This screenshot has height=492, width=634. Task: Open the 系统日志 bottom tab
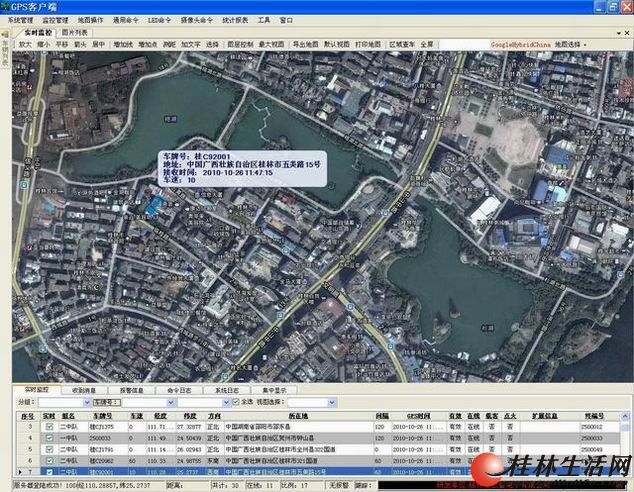[x=227, y=390]
